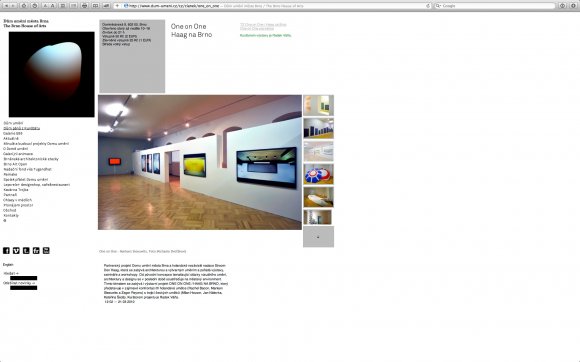Open Otisky v médiích menu link
The image size is (580, 362).
(17, 200)
